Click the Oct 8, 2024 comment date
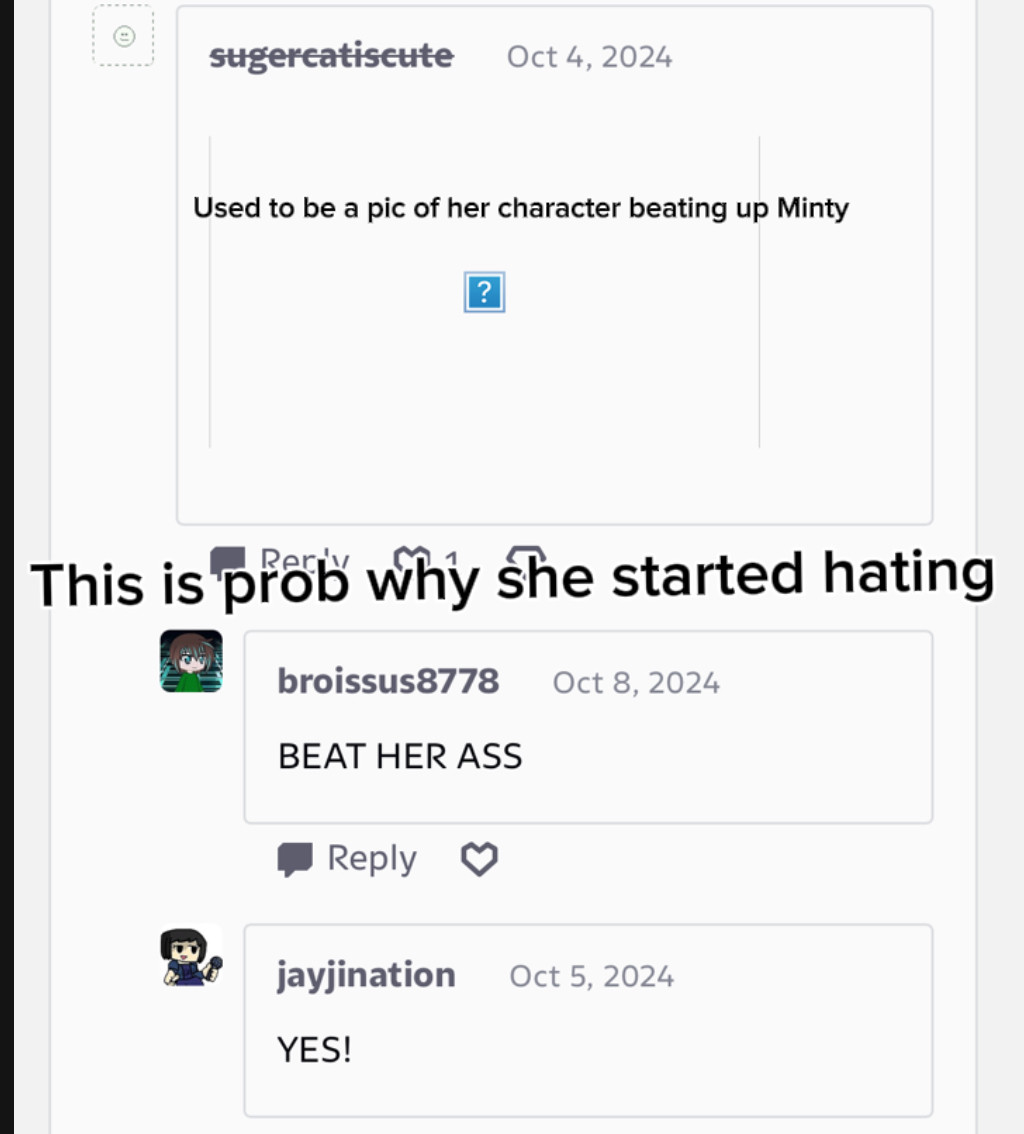The width and height of the screenshot is (1024, 1134). point(636,683)
